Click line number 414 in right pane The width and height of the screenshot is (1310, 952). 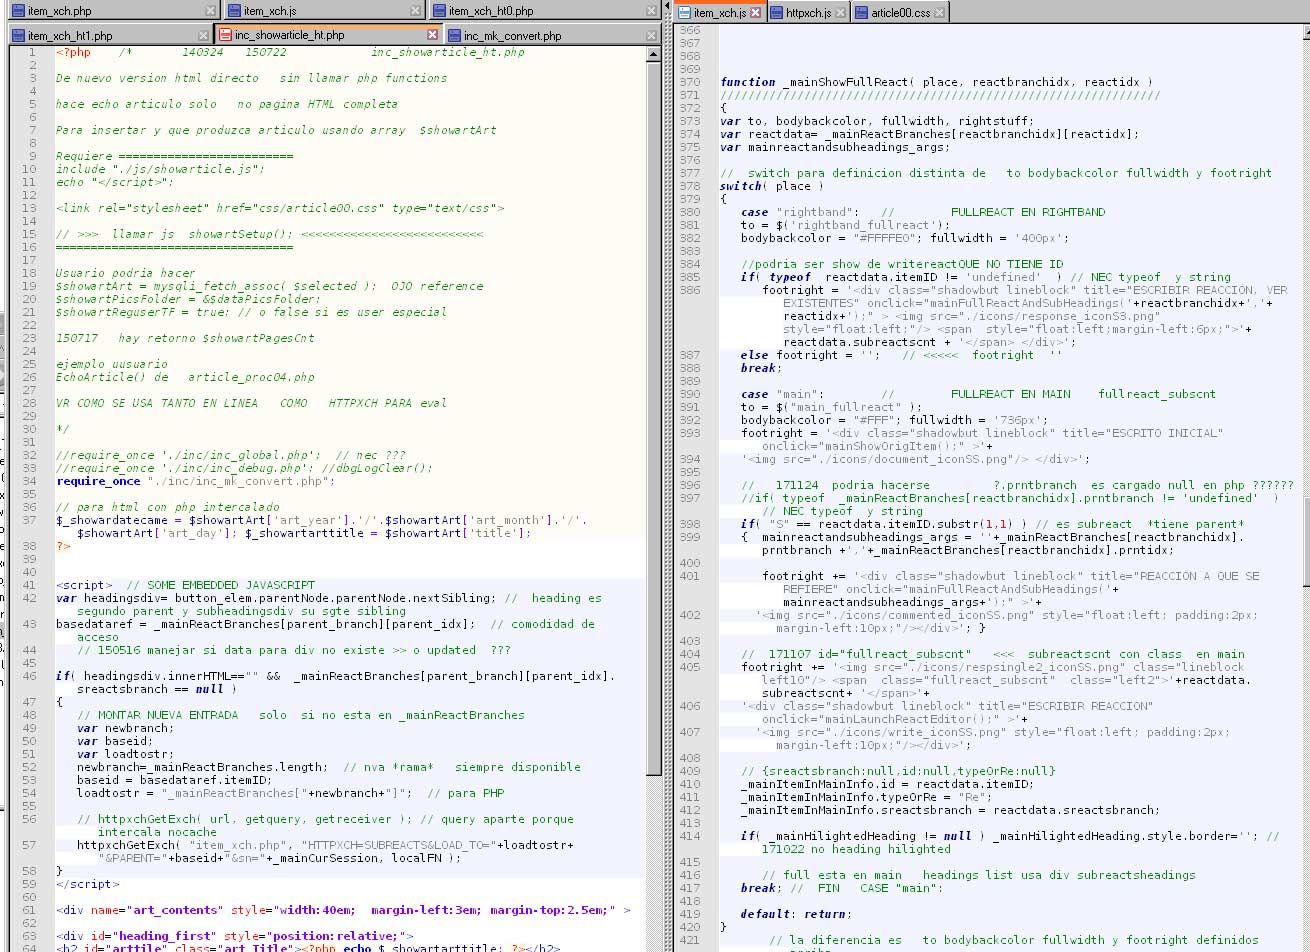690,836
